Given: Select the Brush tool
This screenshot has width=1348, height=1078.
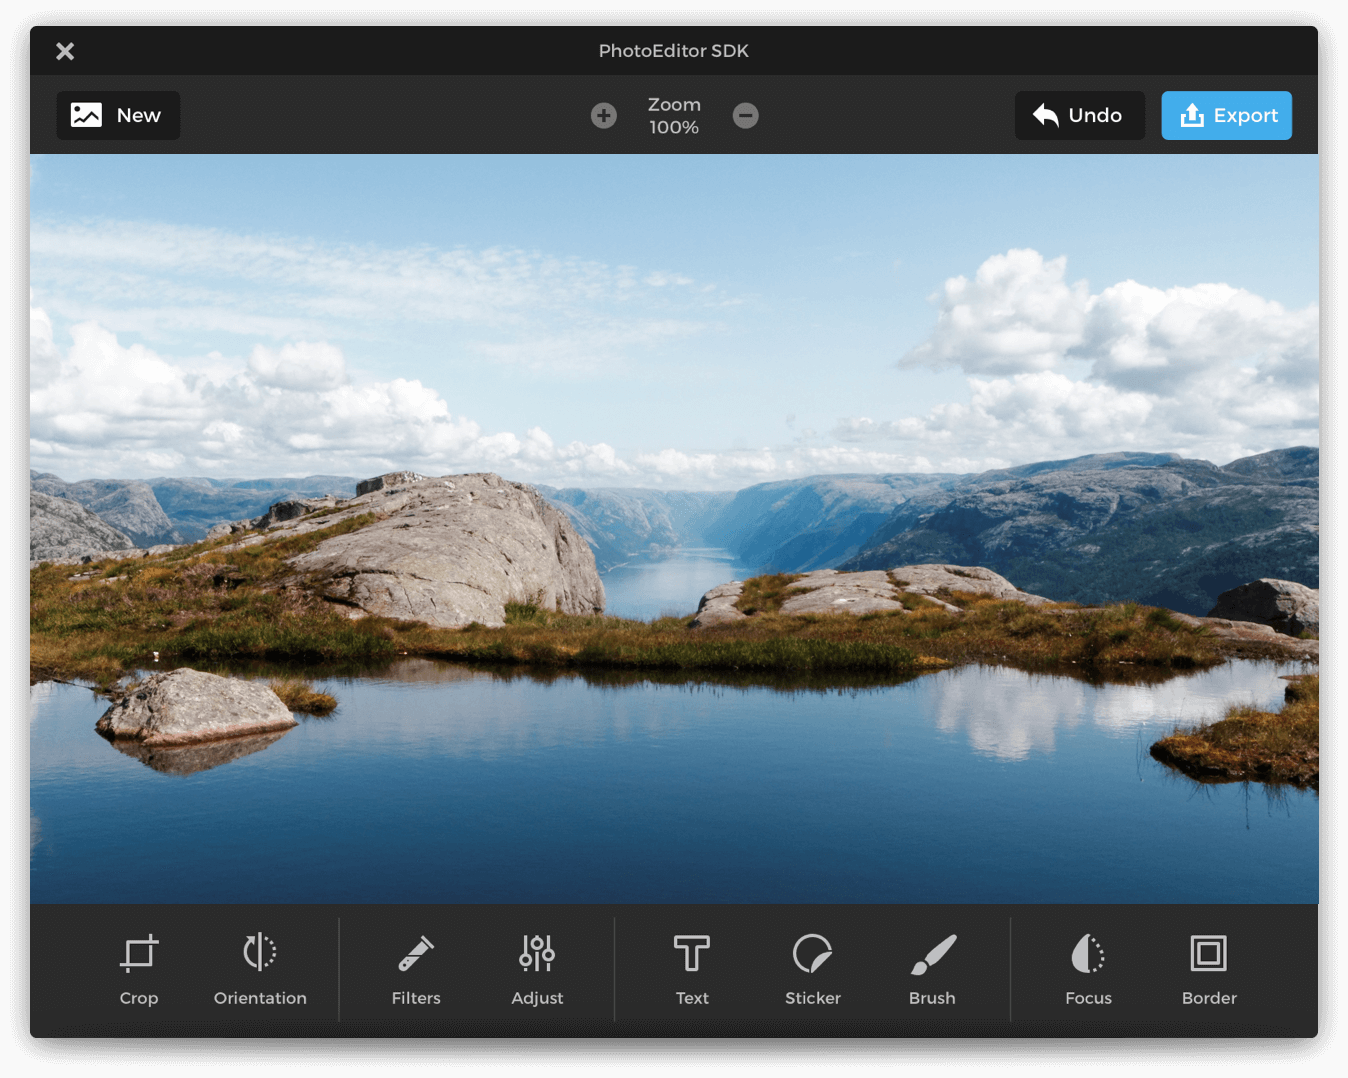Looking at the screenshot, I should 933,970.
